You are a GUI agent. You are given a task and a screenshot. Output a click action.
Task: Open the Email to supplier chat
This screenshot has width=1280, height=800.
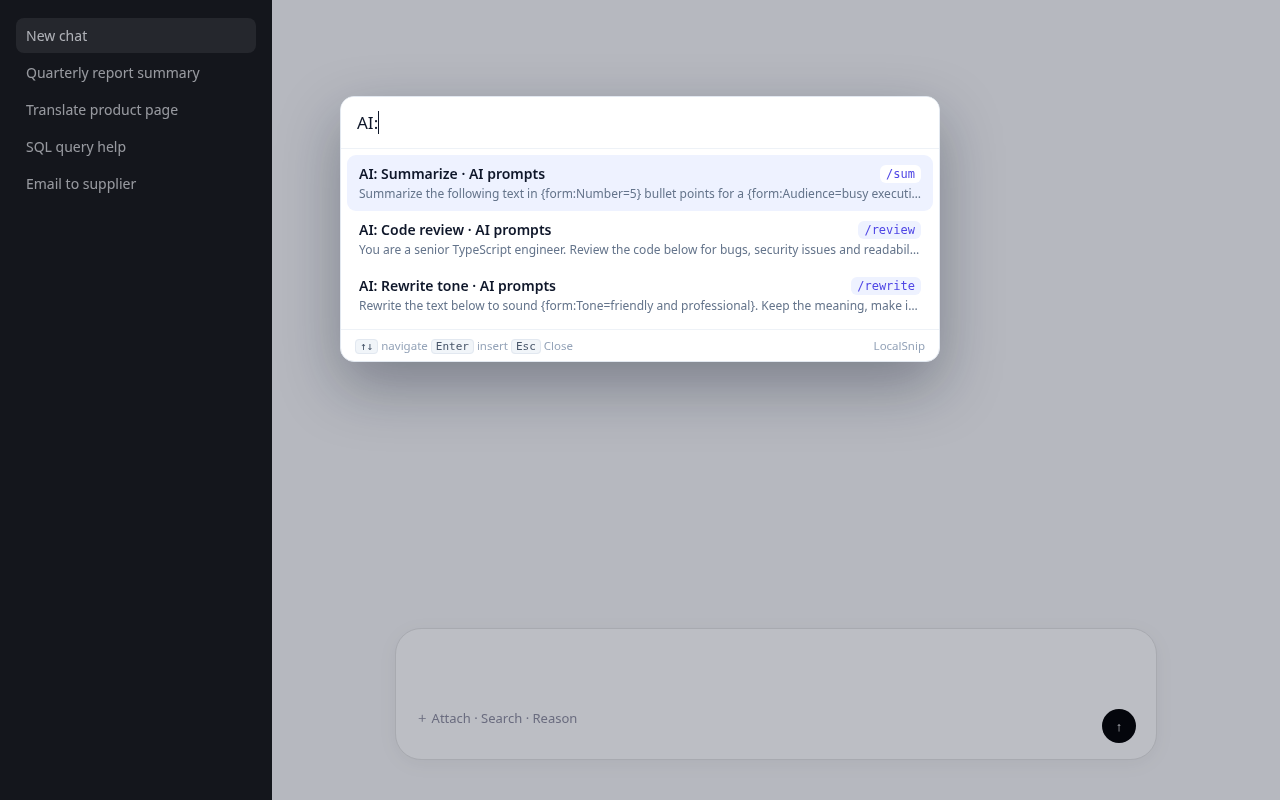136,183
